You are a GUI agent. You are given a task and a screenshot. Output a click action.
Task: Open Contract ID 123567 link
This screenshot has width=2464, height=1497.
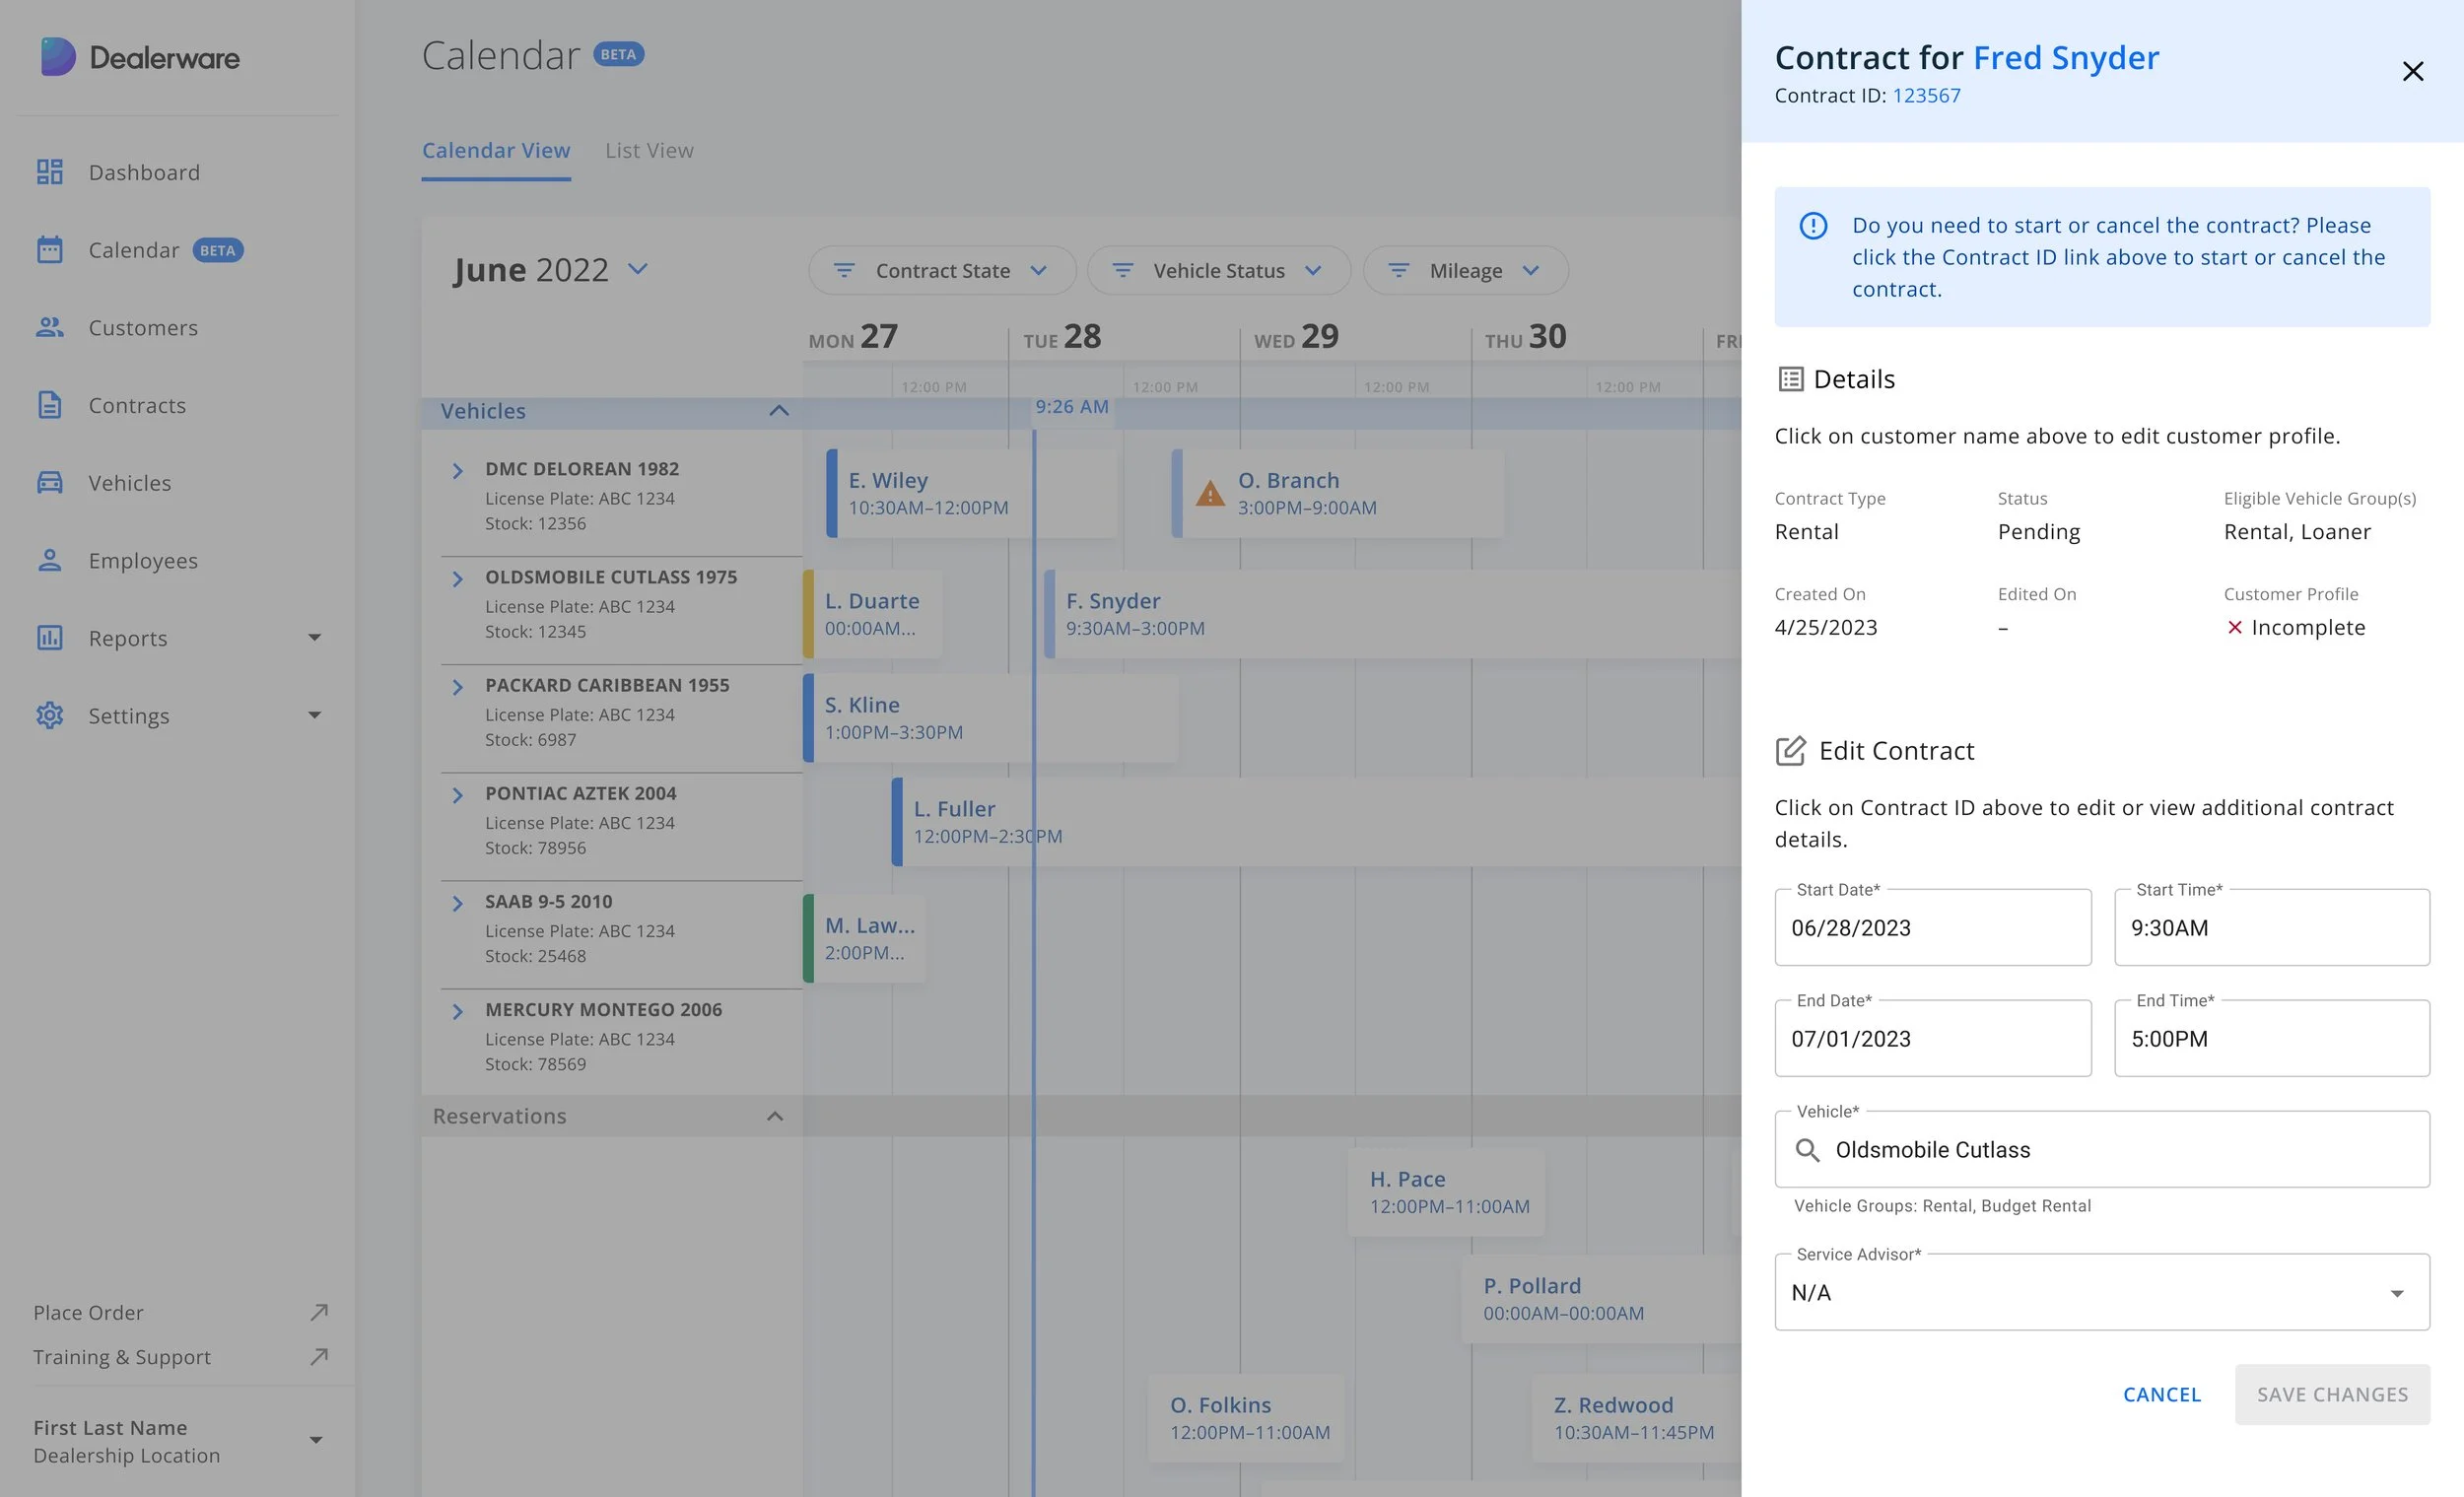coord(1926,95)
